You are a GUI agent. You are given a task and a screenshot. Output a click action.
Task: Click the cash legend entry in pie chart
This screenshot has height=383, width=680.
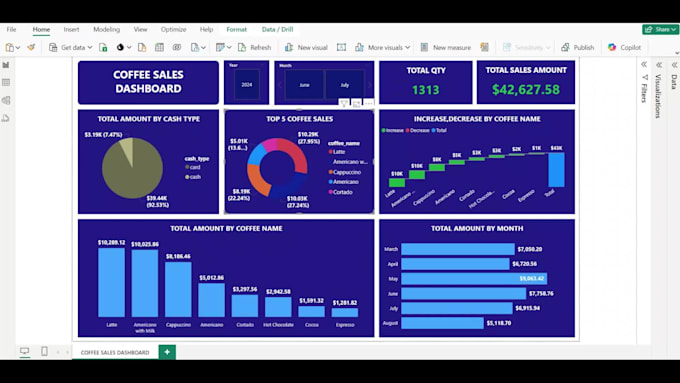tap(193, 177)
